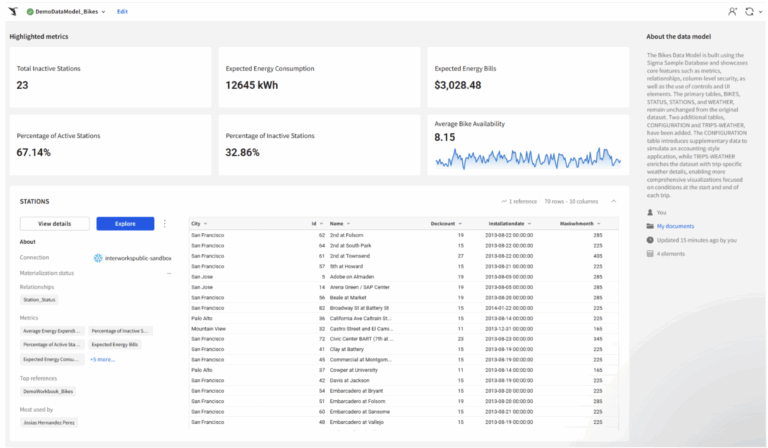Click the refresh data icon

click(749, 11)
